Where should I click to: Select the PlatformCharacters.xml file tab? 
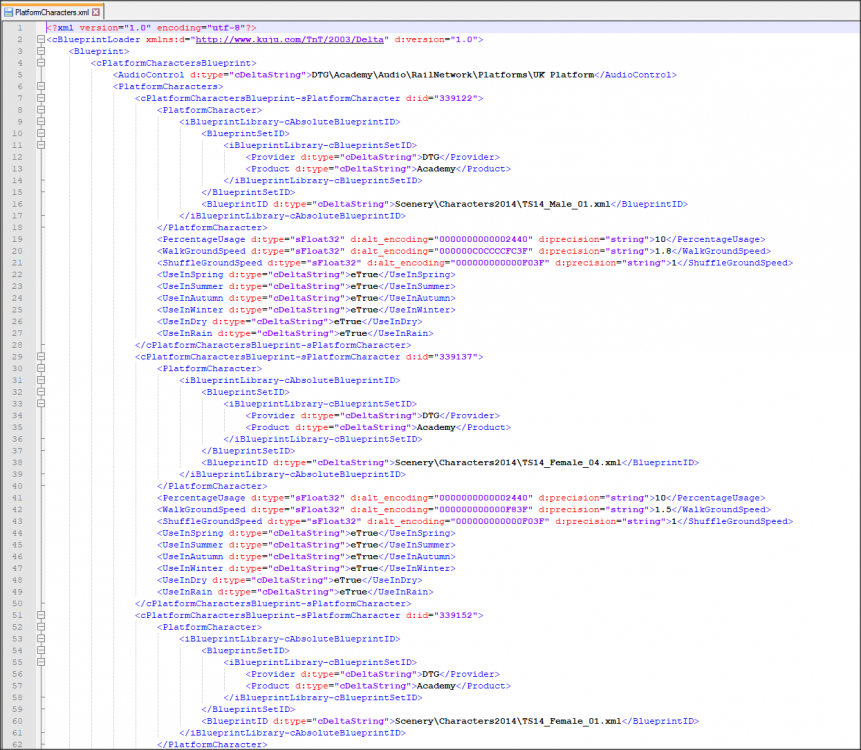pyautogui.click(x=52, y=10)
